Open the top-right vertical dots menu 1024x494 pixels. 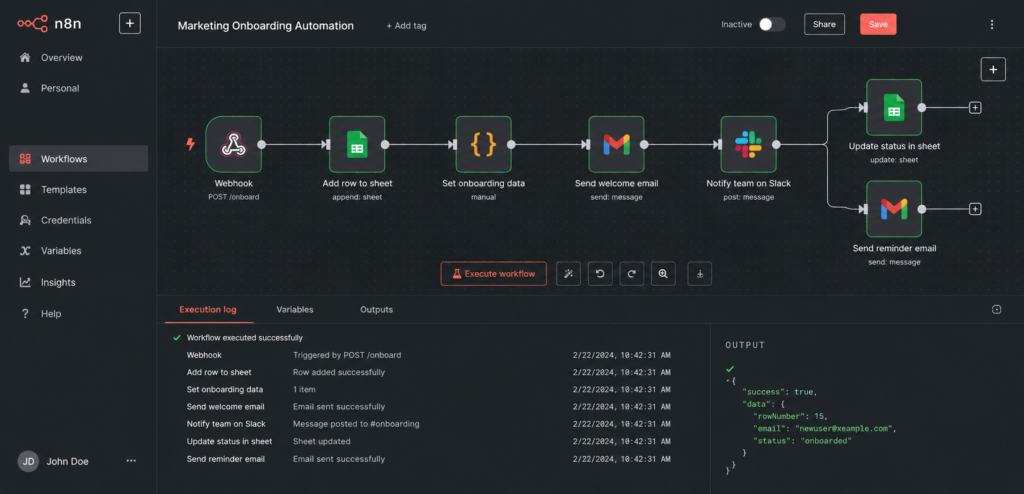click(x=992, y=25)
